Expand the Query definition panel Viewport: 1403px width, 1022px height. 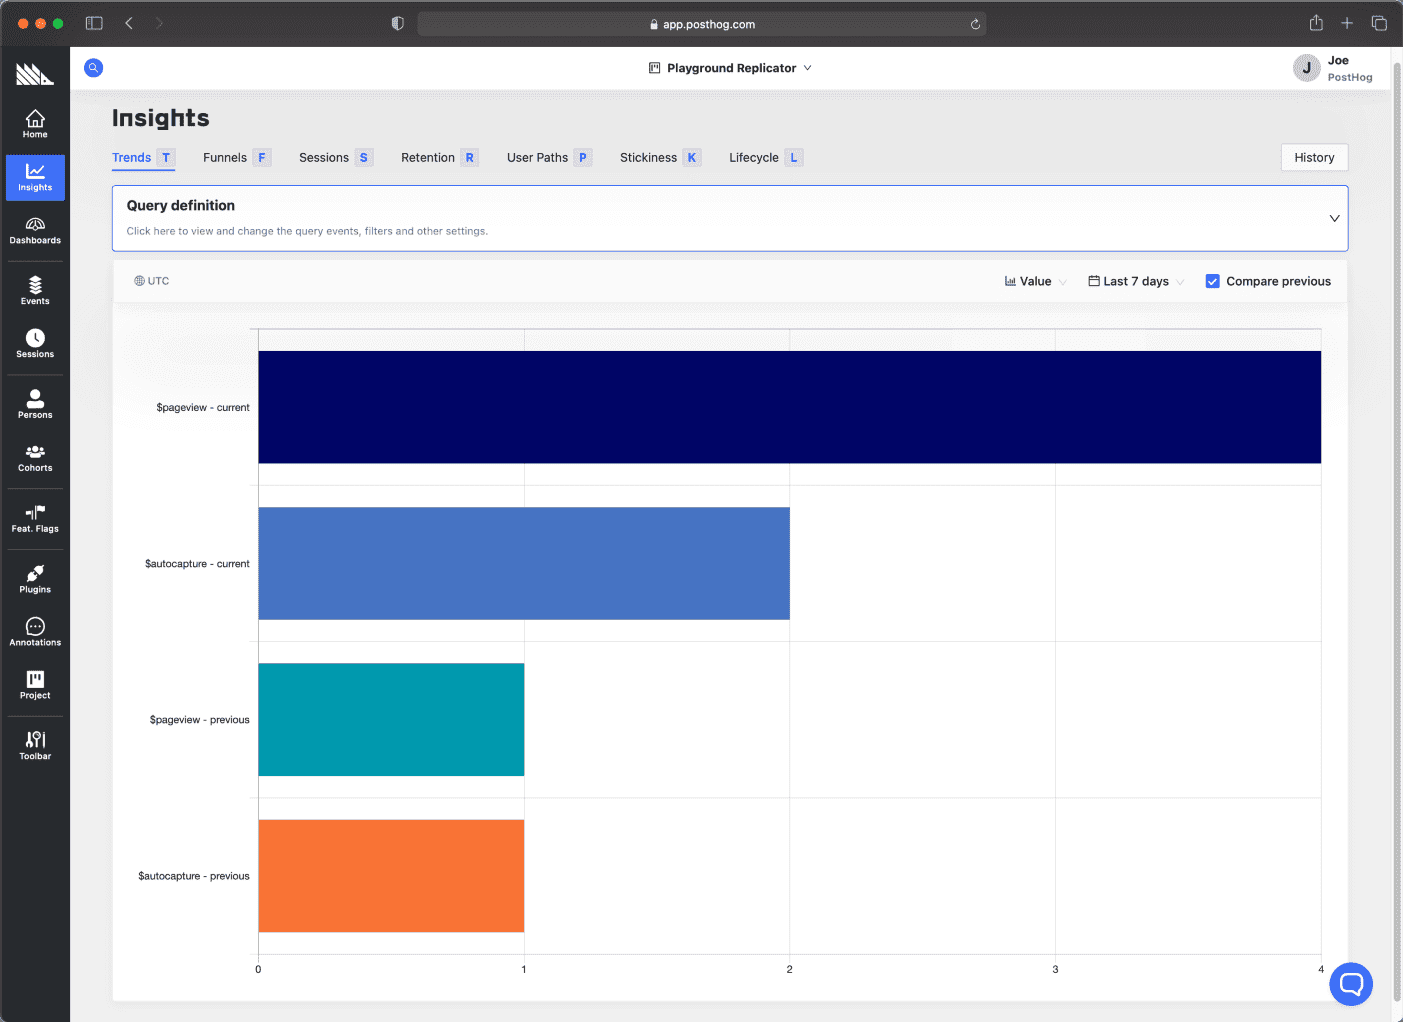click(x=1333, y=218)
